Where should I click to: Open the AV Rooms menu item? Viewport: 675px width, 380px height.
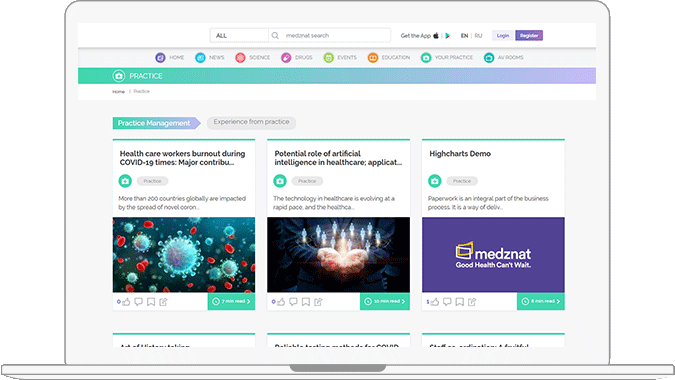pyautogui.click(x=511, y=57)
